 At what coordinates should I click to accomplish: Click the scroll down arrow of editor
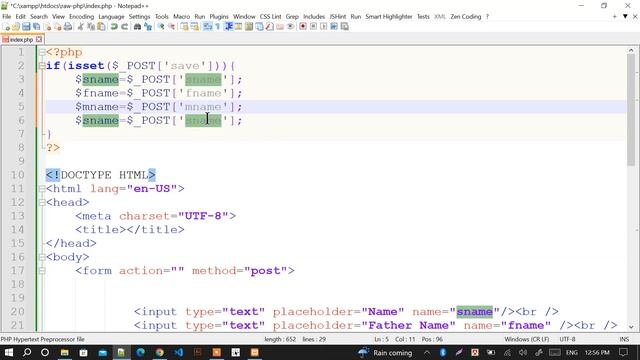point(631,327)
